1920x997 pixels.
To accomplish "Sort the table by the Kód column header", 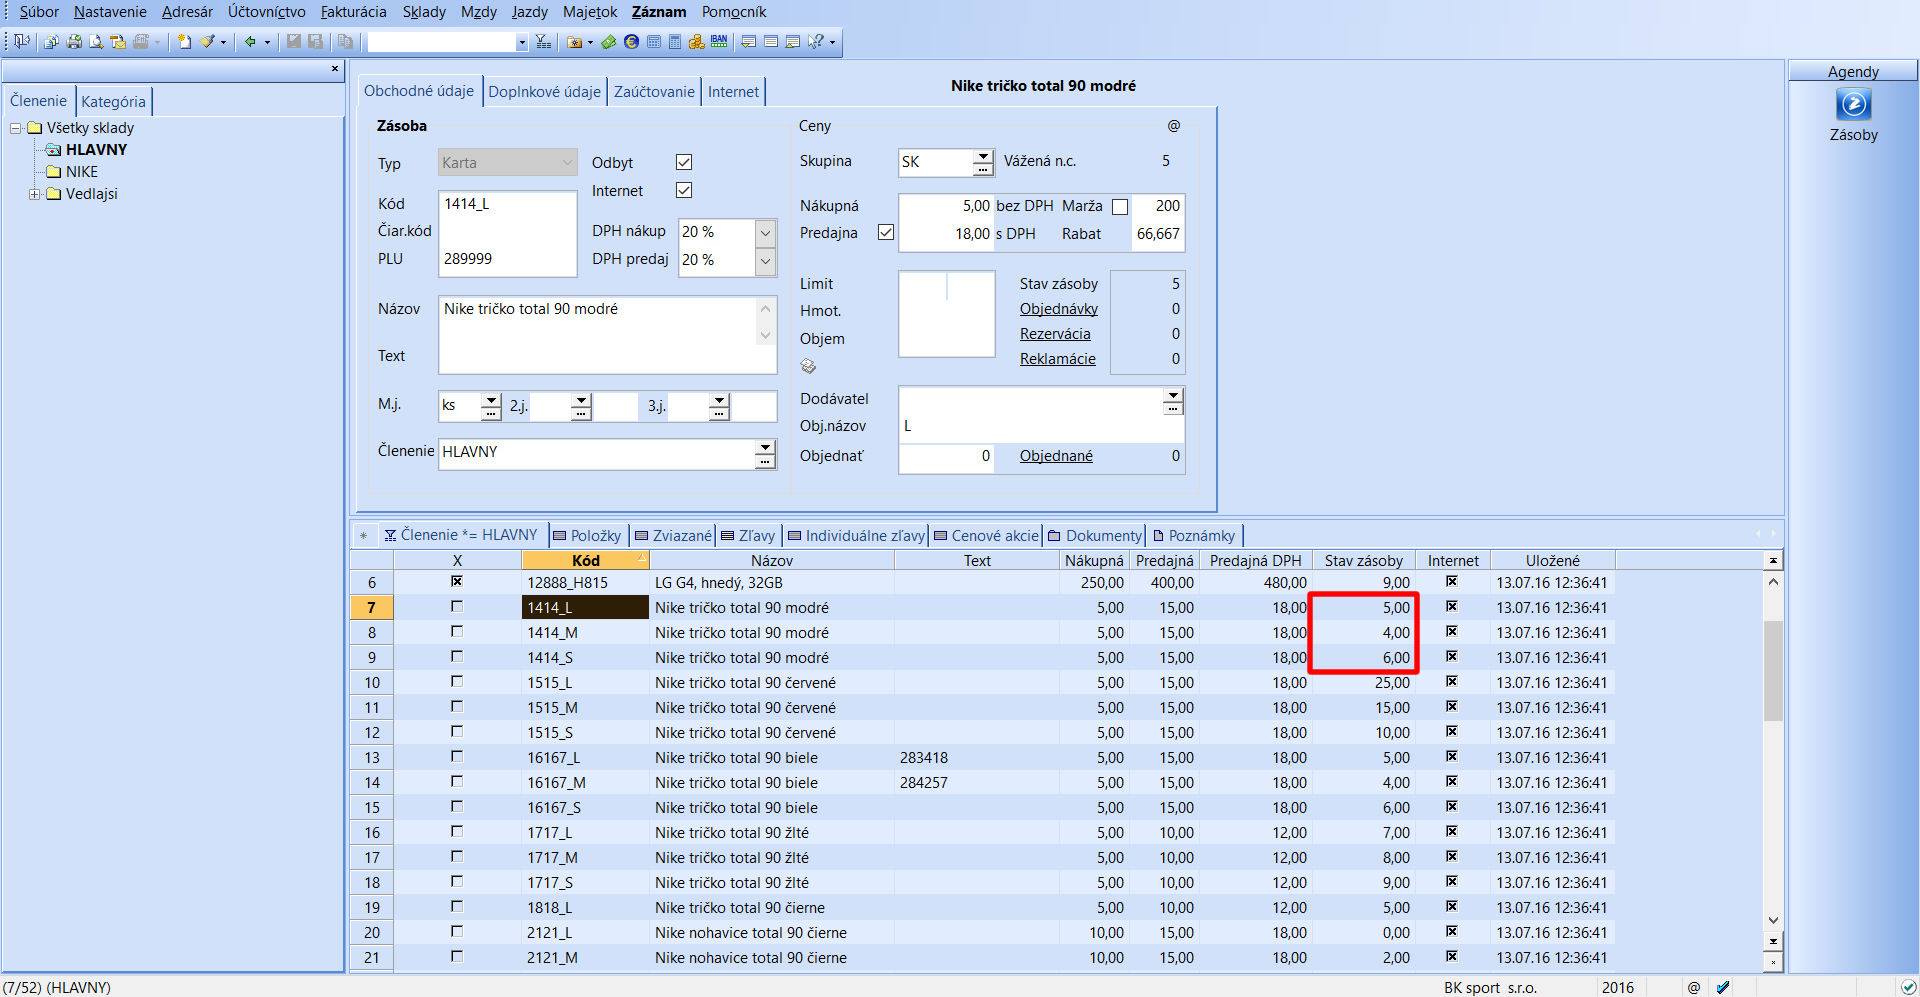I will tap(586, 561).
